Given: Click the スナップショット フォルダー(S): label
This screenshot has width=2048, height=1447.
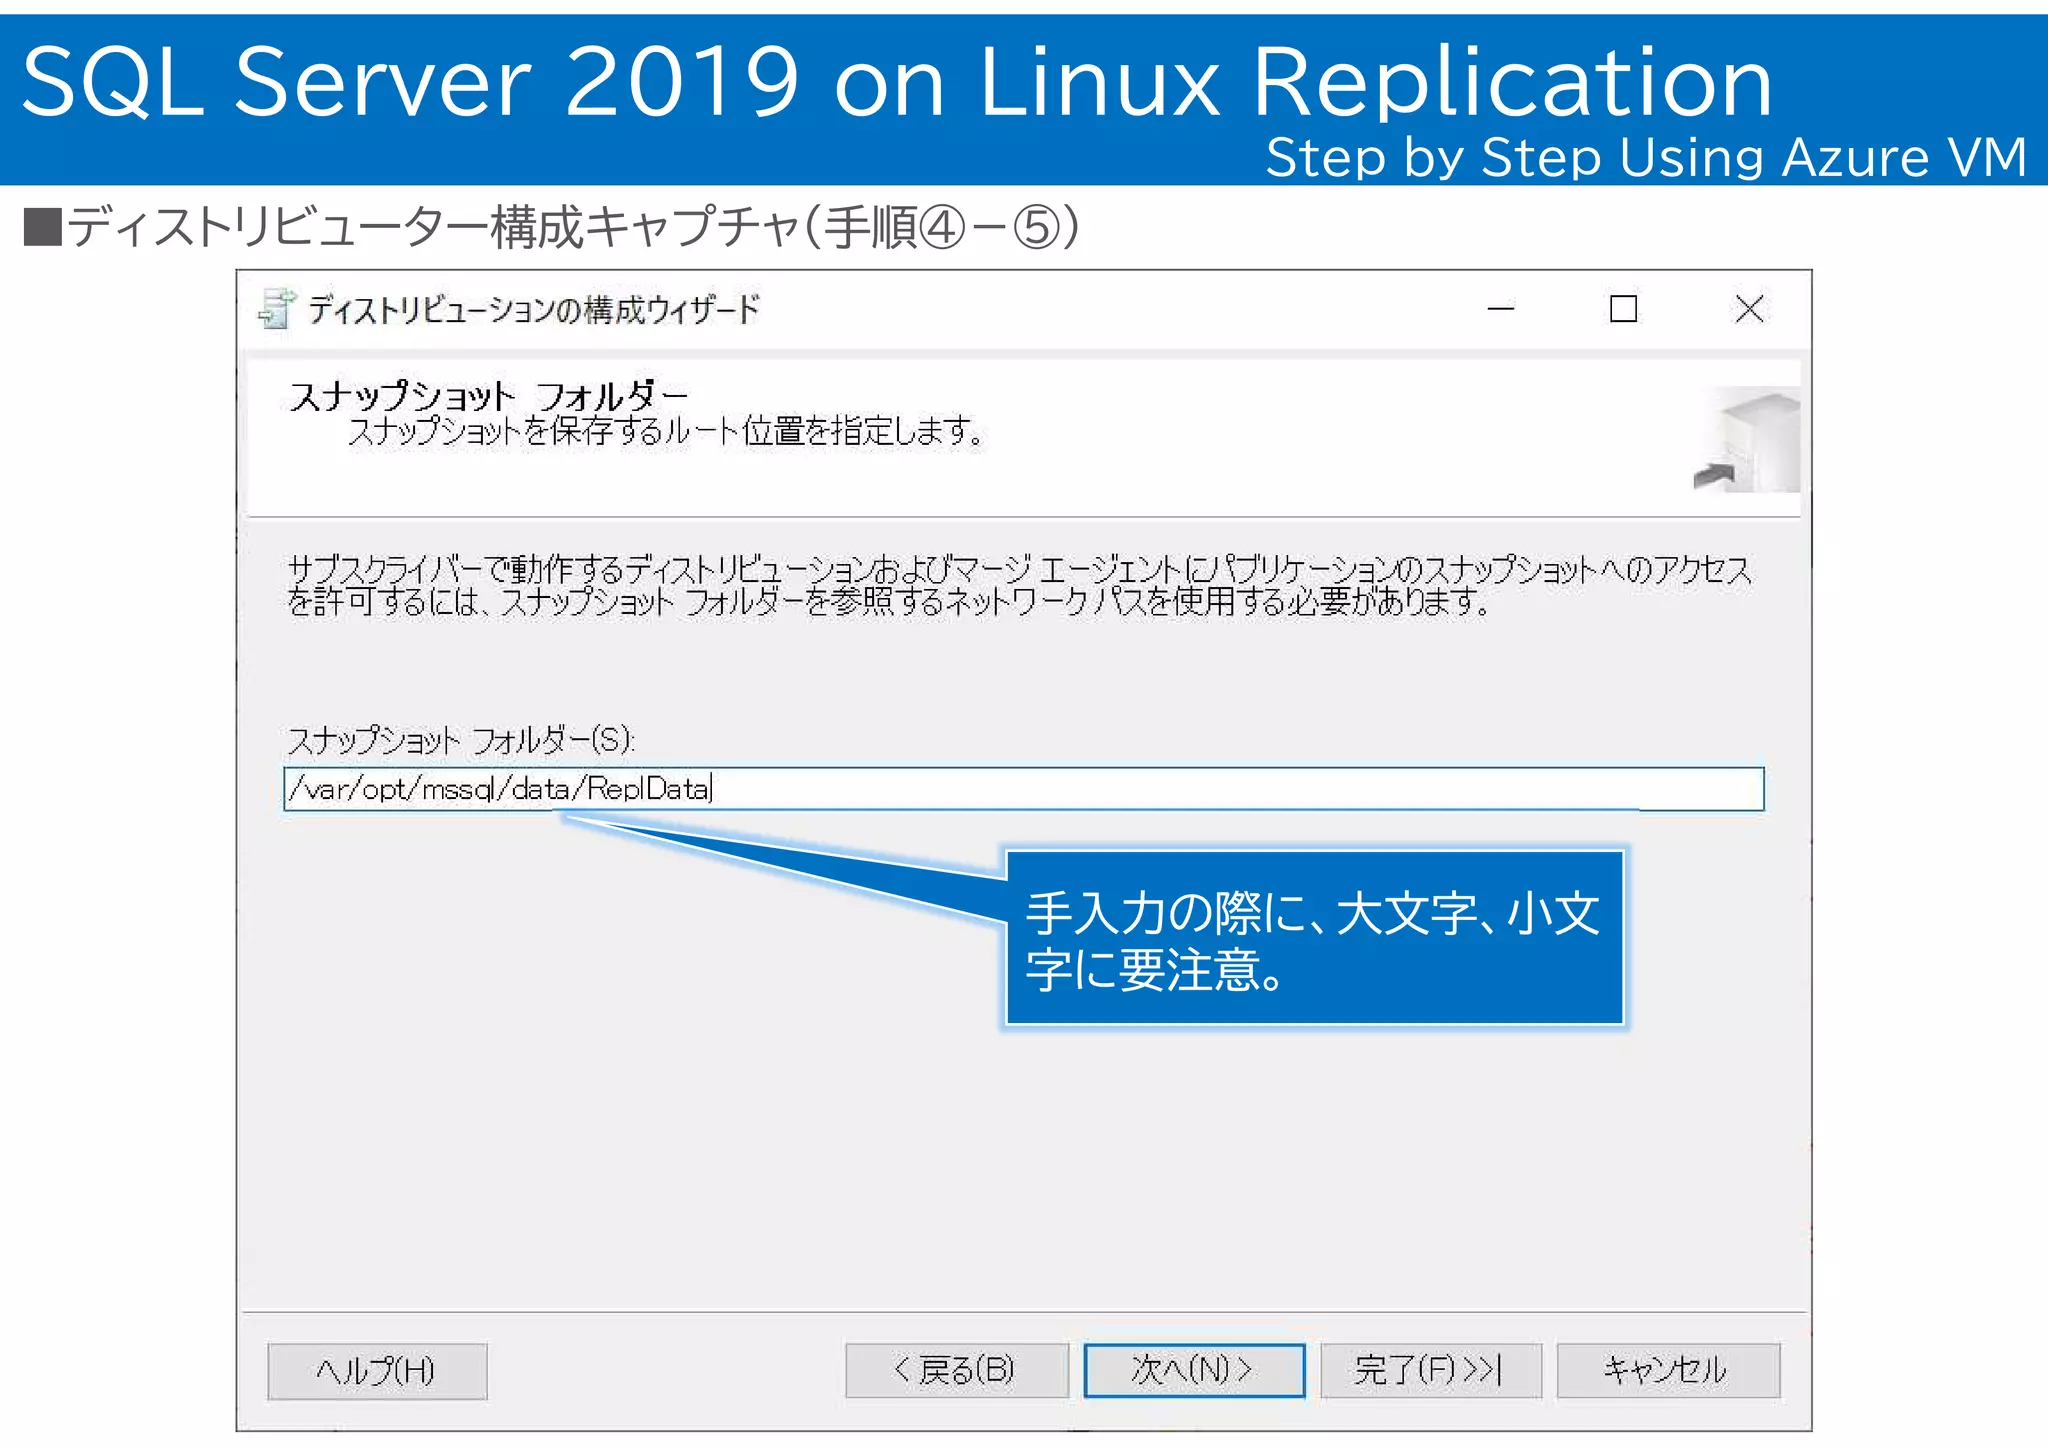Looking at the screenshot, I should click(461, 740).
